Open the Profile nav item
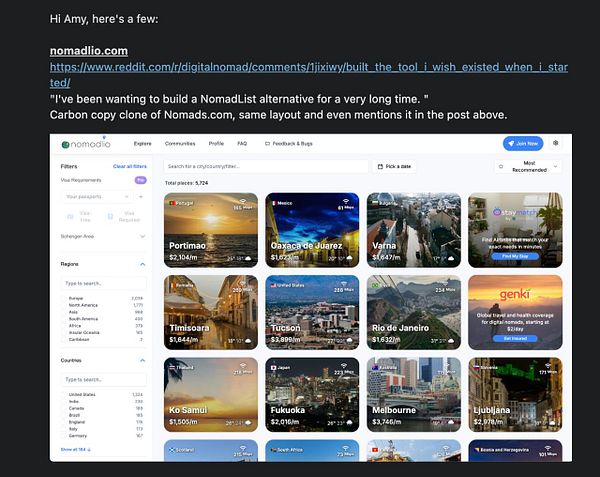This screenshot has width=600, height=477. click(216, 143)
